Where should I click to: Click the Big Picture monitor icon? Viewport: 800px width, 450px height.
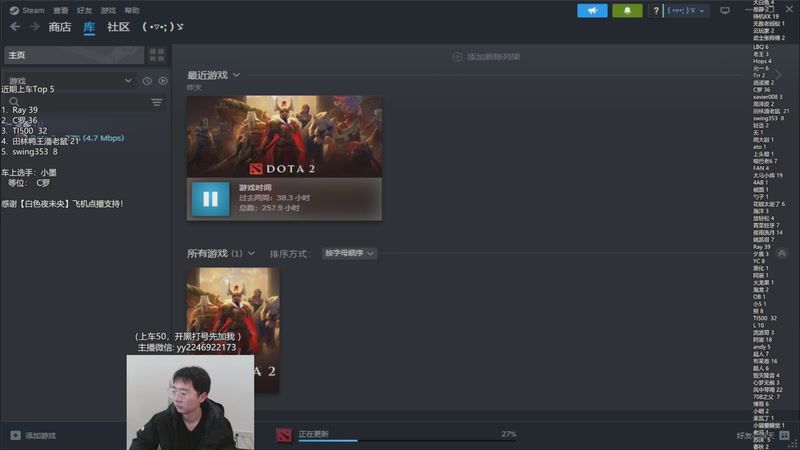pos(724,10)
